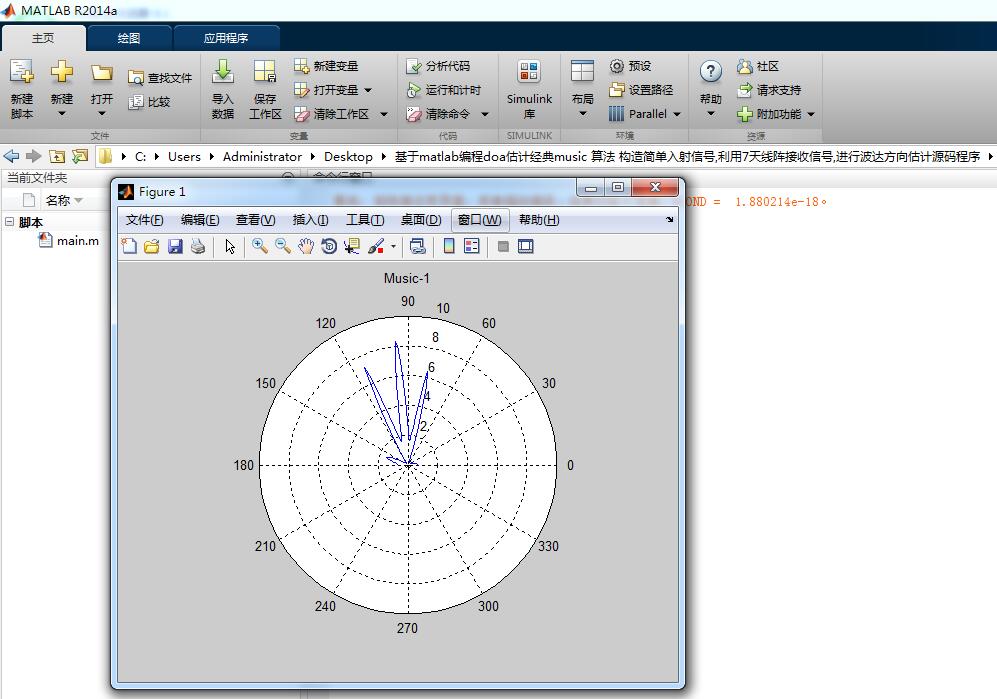
Task: Open the Edit menu in Figure 1
Action: point(200,220)
